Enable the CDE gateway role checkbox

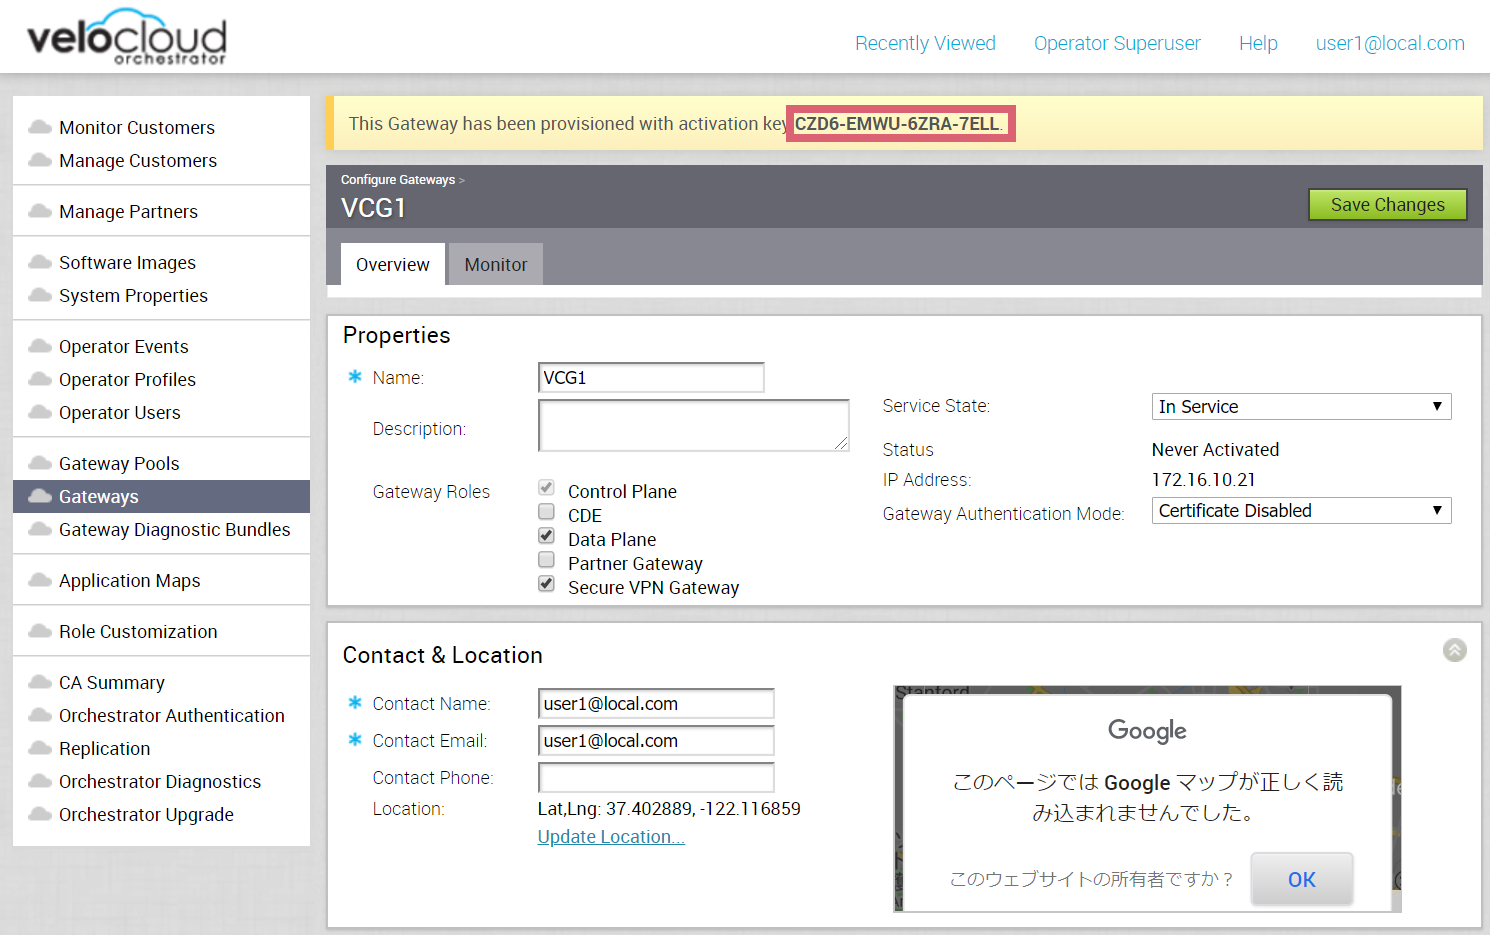click(x=546, y=512)
